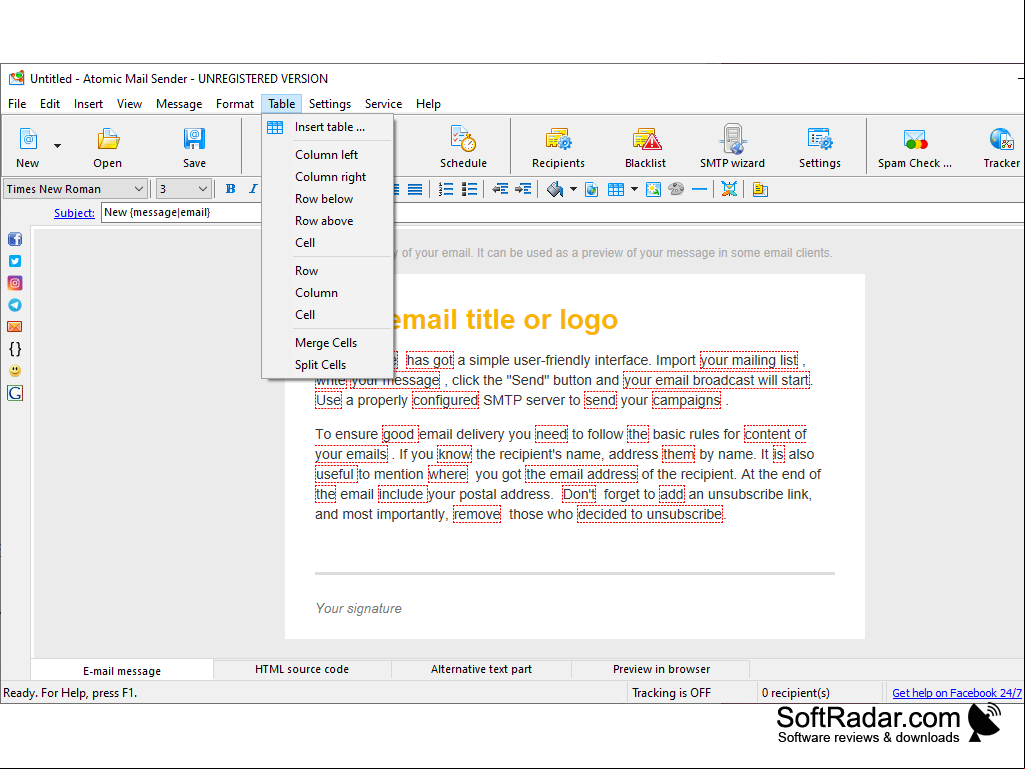Click the Facebook sidebar icon
This screenshot has height=769, width=1025.
(x=15, y=239)
